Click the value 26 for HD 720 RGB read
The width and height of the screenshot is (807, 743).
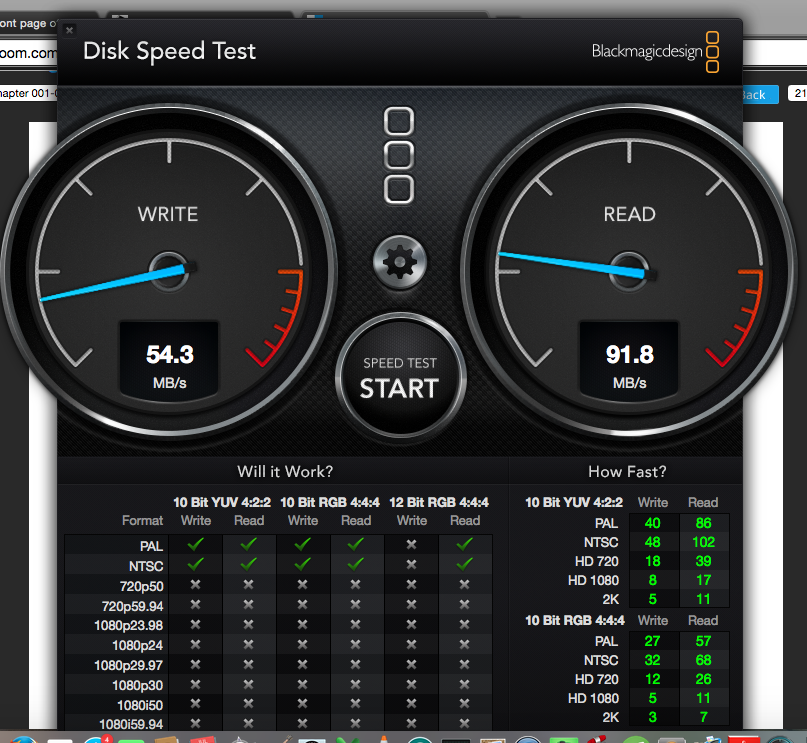coord(703,679)
